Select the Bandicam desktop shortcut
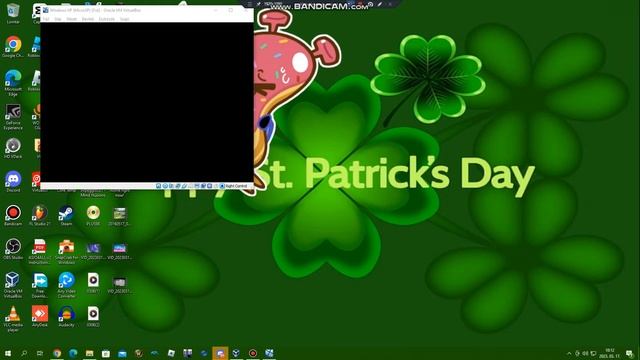Screen dimensions: 640x360 (13, 216)
